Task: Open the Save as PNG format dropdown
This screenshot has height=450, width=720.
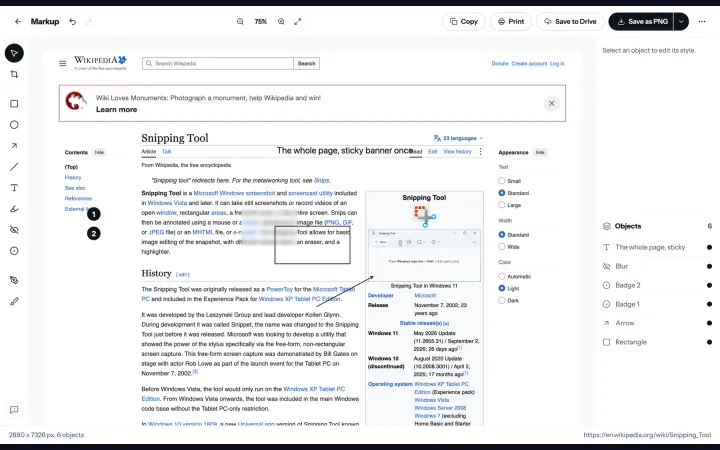Action: (x=681, y=22)
